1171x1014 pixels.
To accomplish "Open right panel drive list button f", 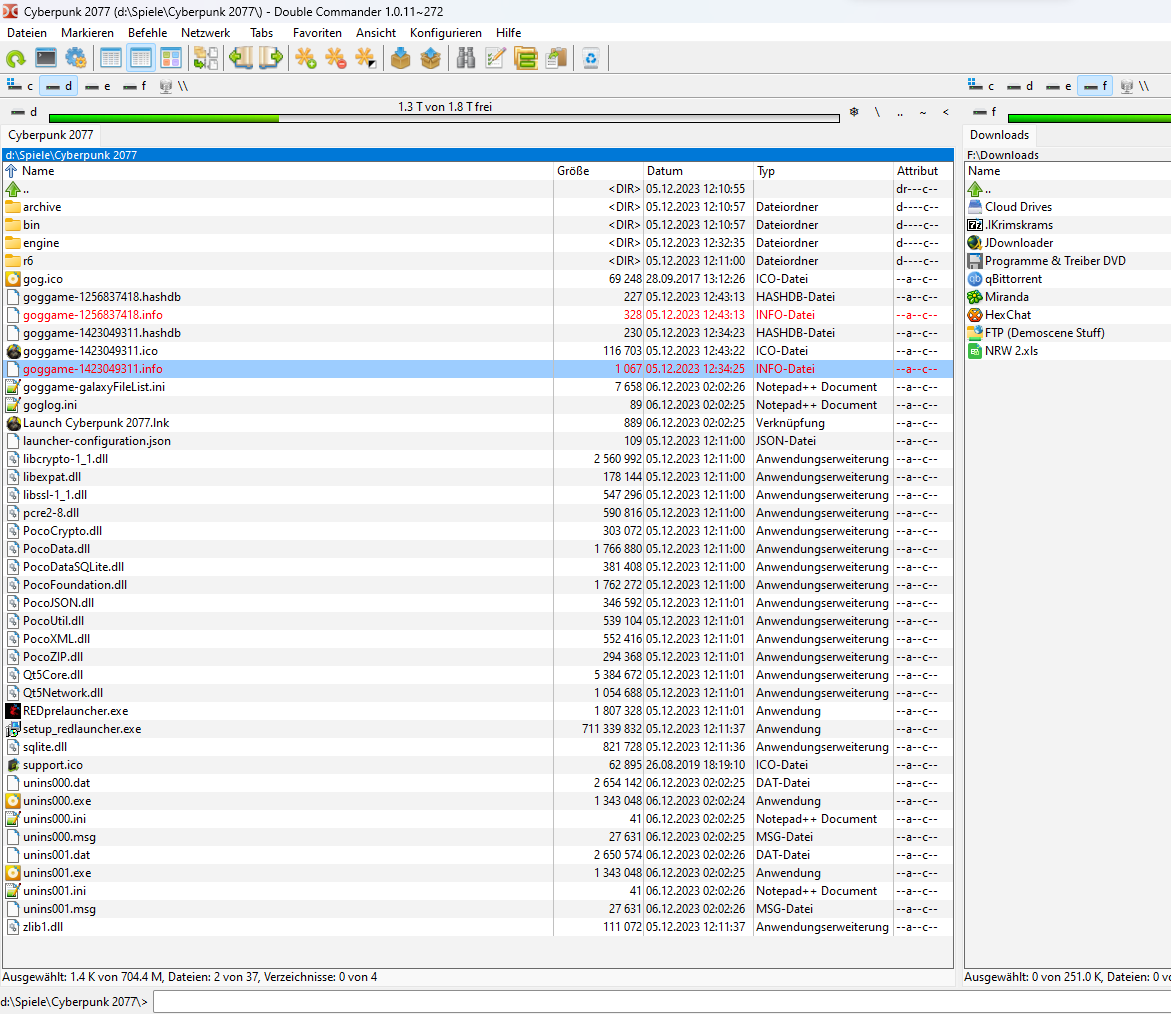I will [985, 112].
